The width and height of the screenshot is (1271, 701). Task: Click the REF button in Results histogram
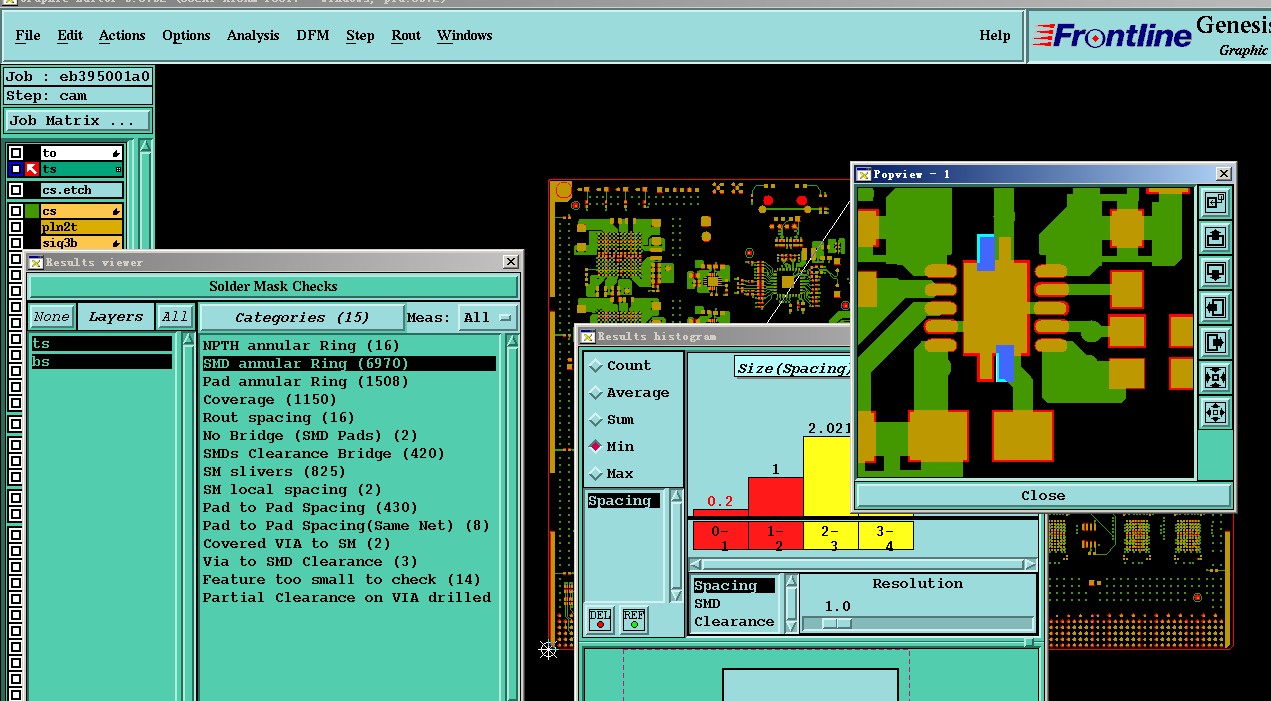(634, 619)
